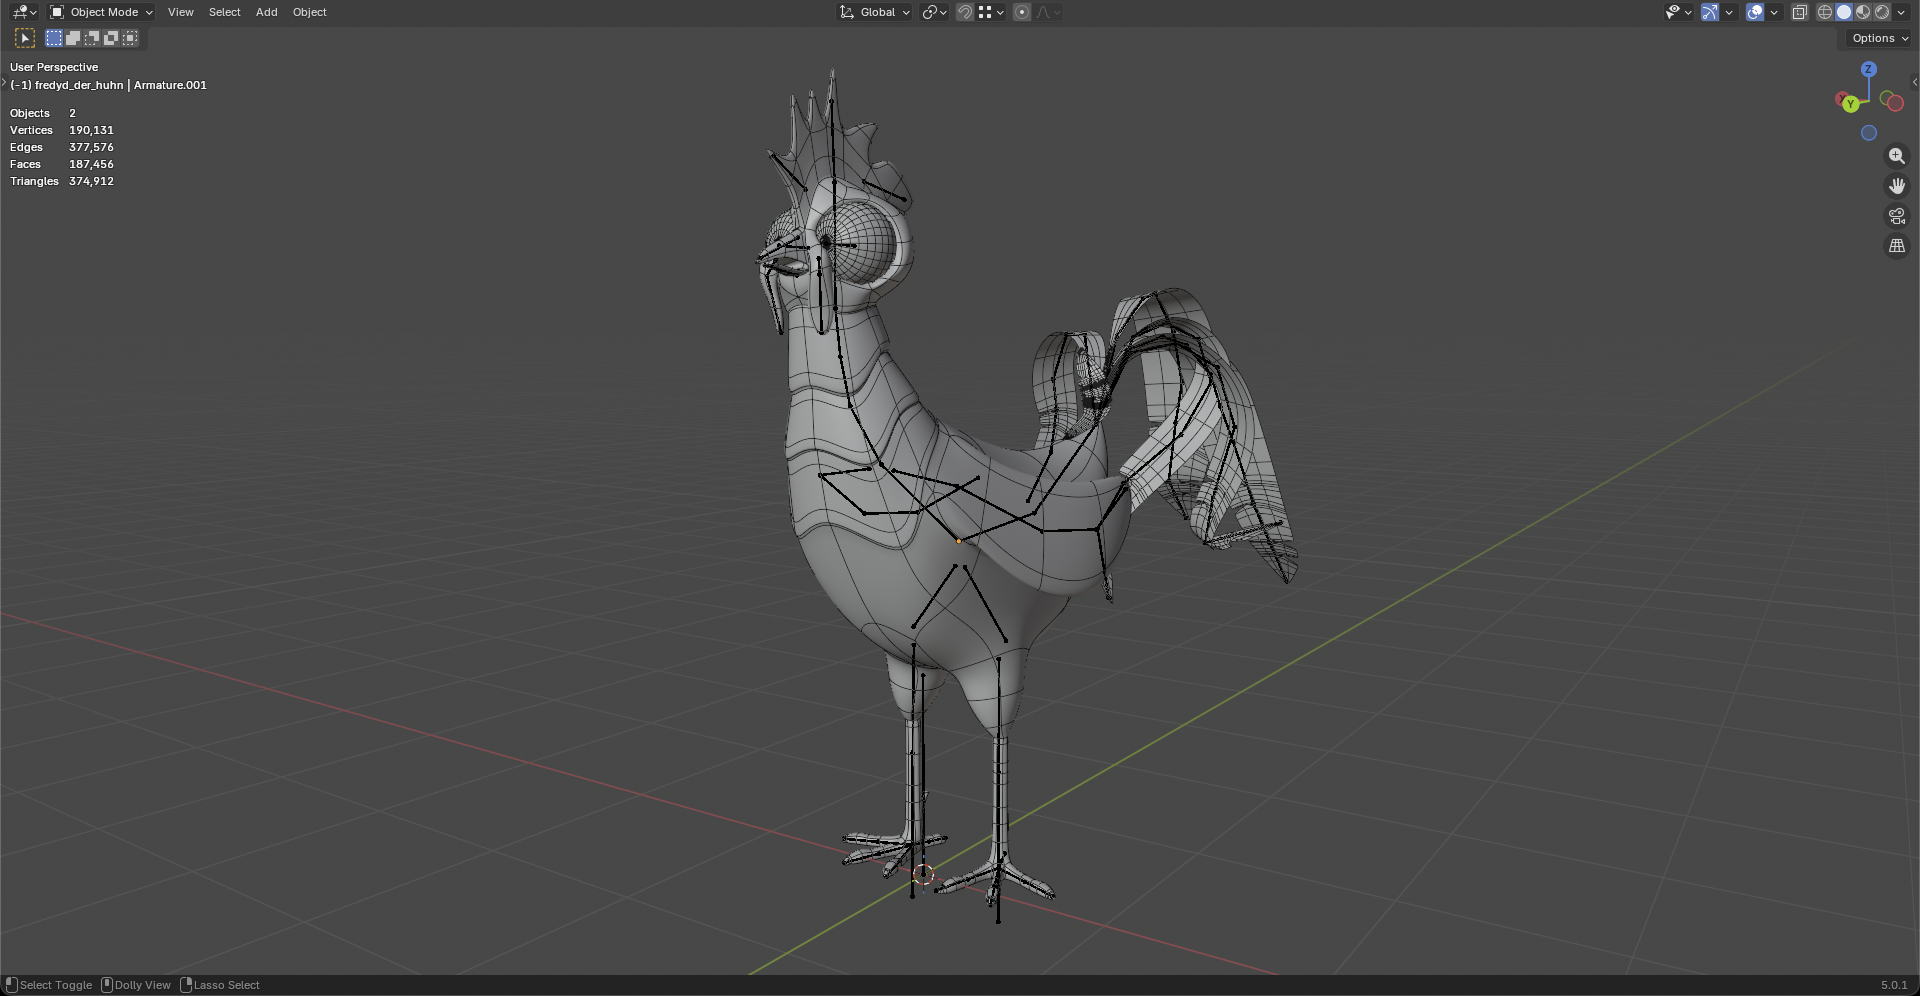The image size is (1920, 996).
Task: Open the Object Mode dropdown
Action: pyautogui.click(x=101, y=12)
